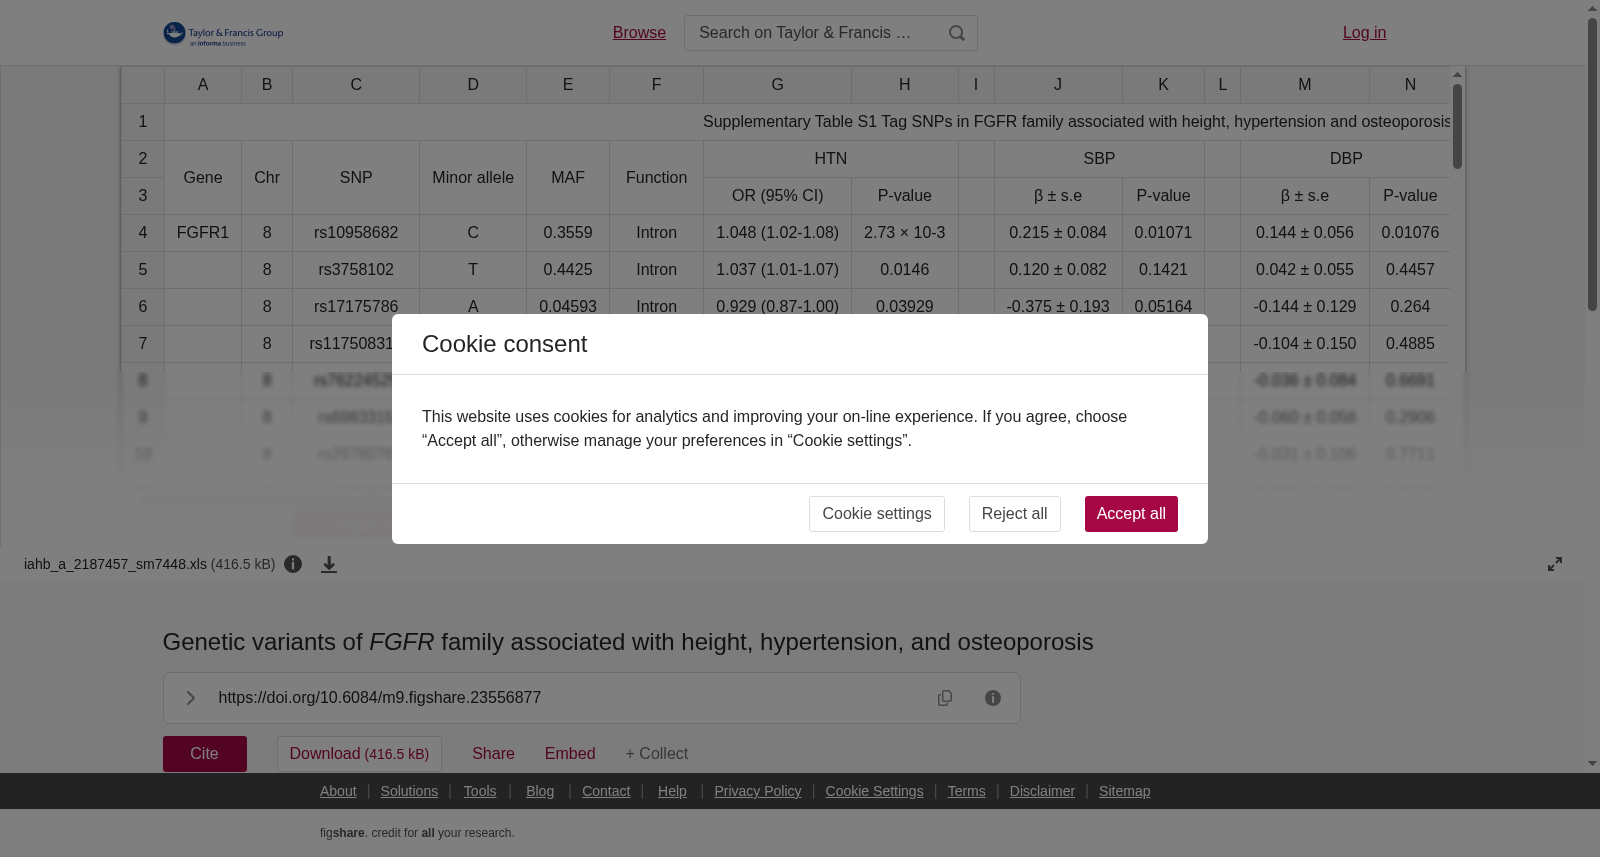The height and width of the screenshot is (857, 1600).
Task: Click cell with SNP rs10958682
Action: (356, 233)
